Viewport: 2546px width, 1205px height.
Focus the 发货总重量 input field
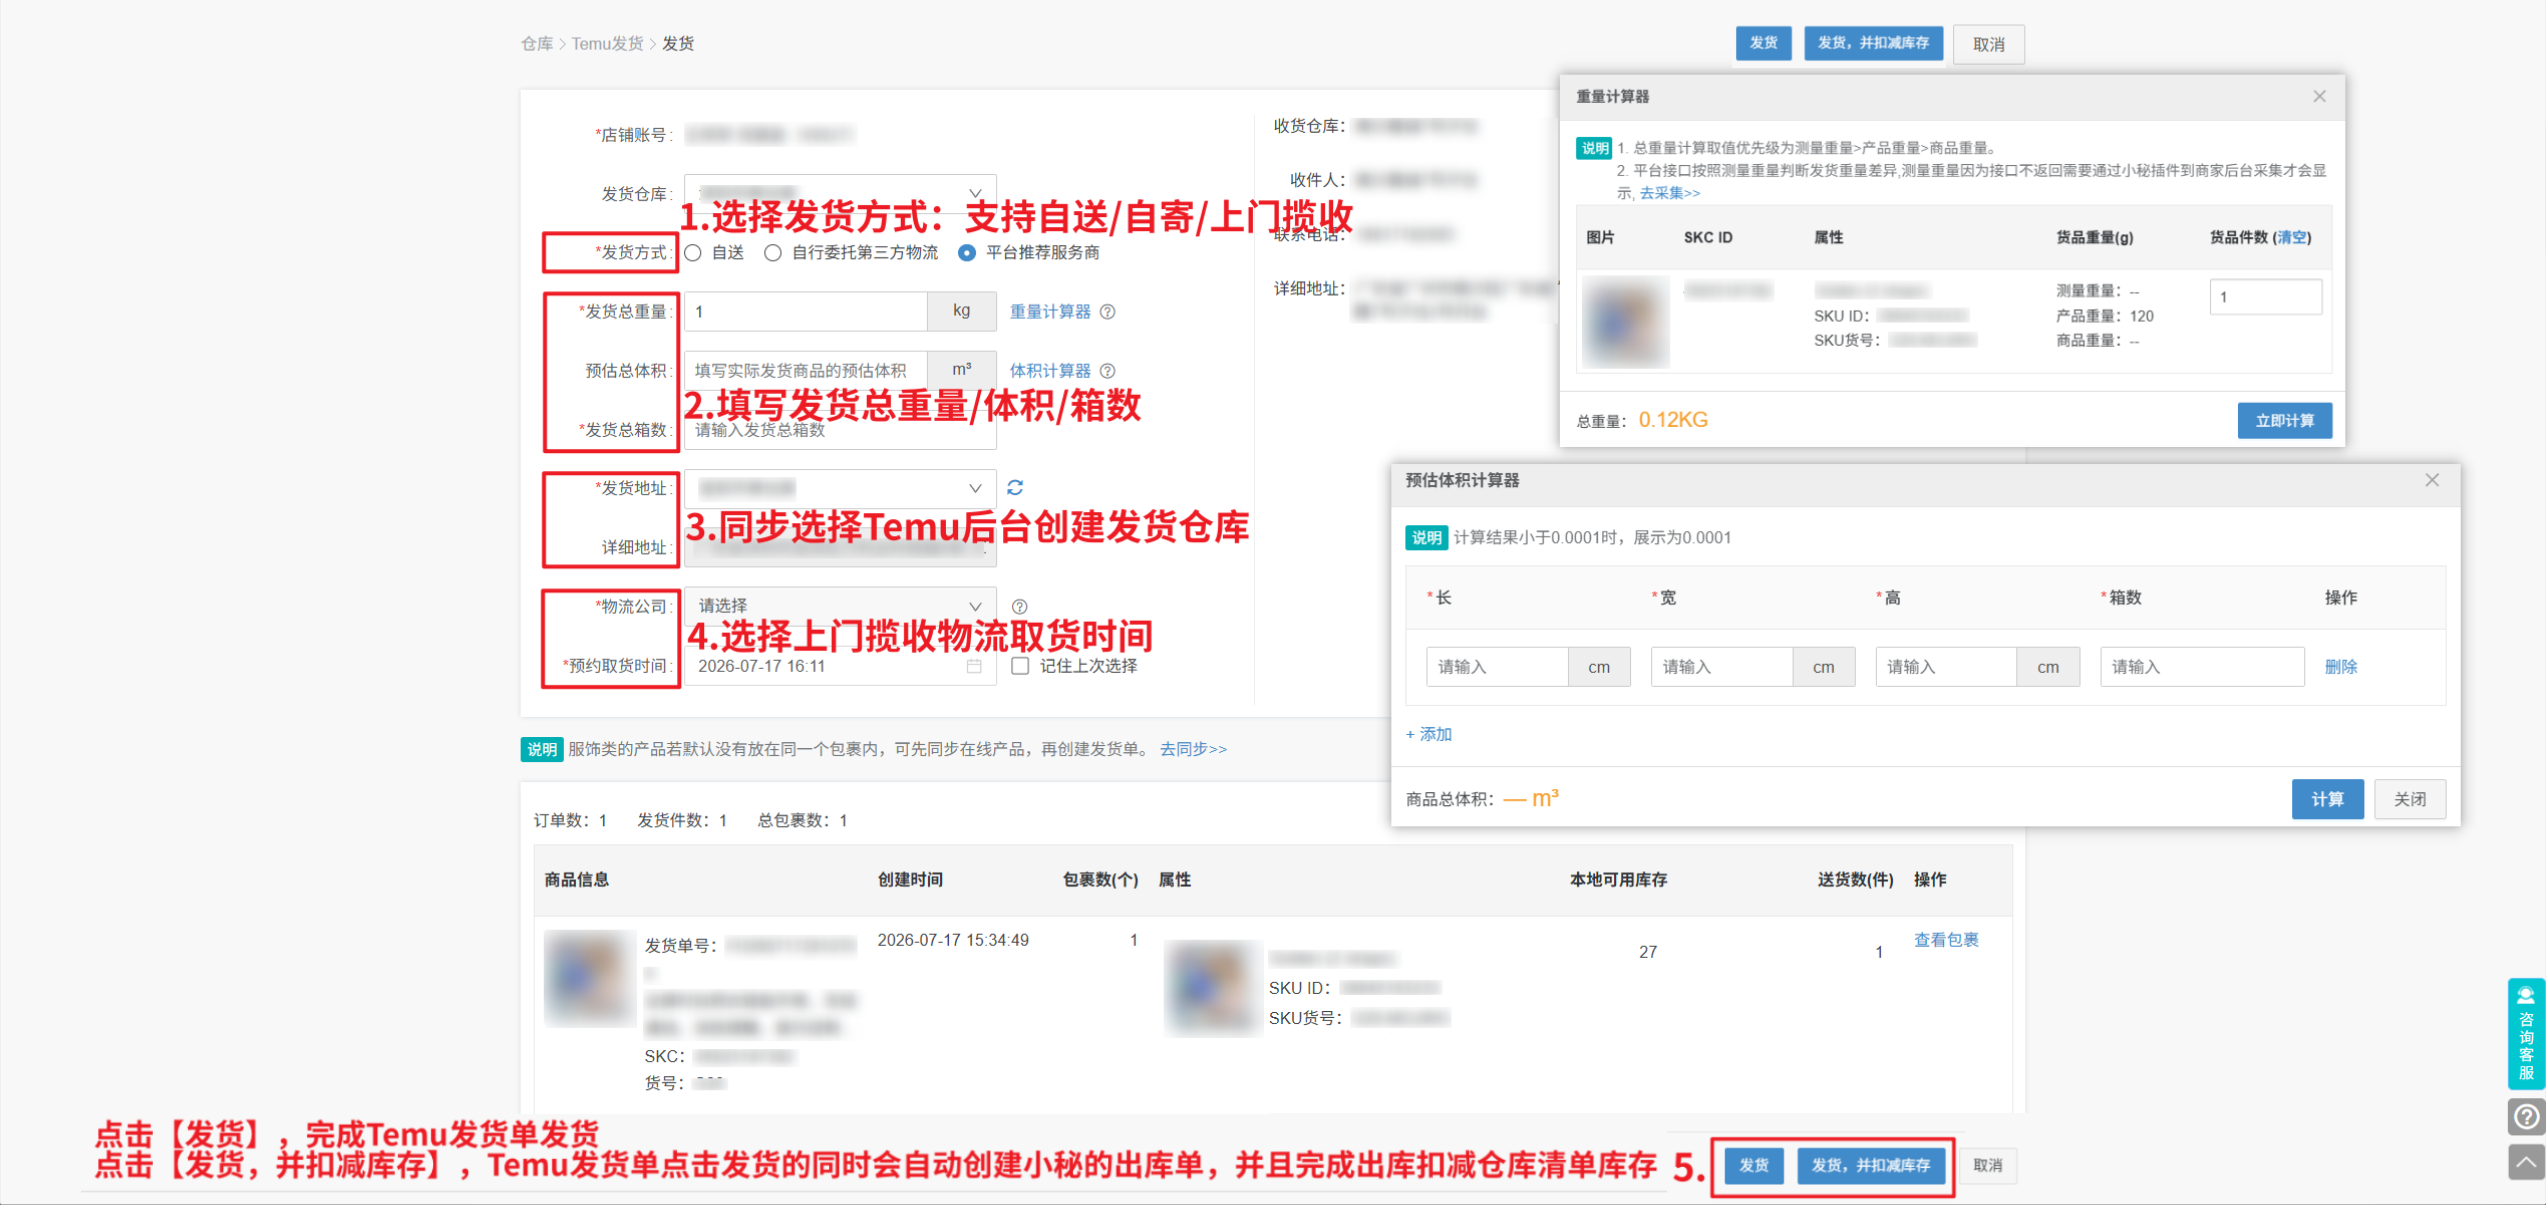click(x=806, y=311)
